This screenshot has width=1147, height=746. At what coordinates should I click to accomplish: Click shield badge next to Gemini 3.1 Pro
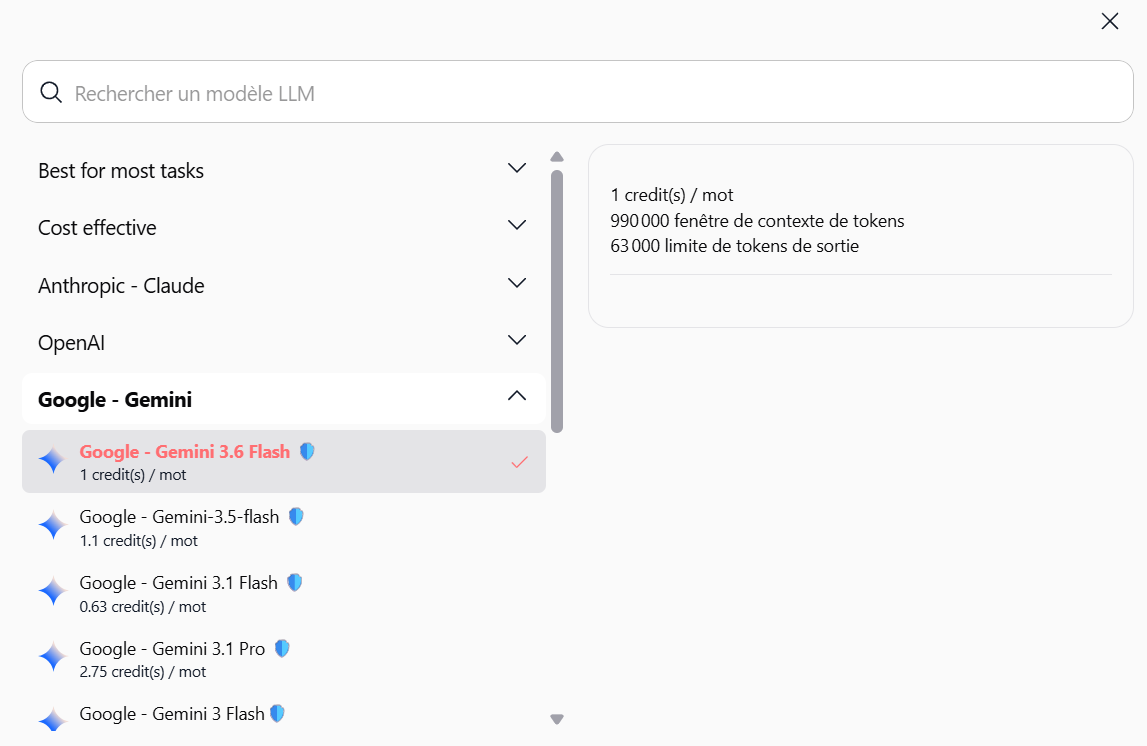click(282, 649)
